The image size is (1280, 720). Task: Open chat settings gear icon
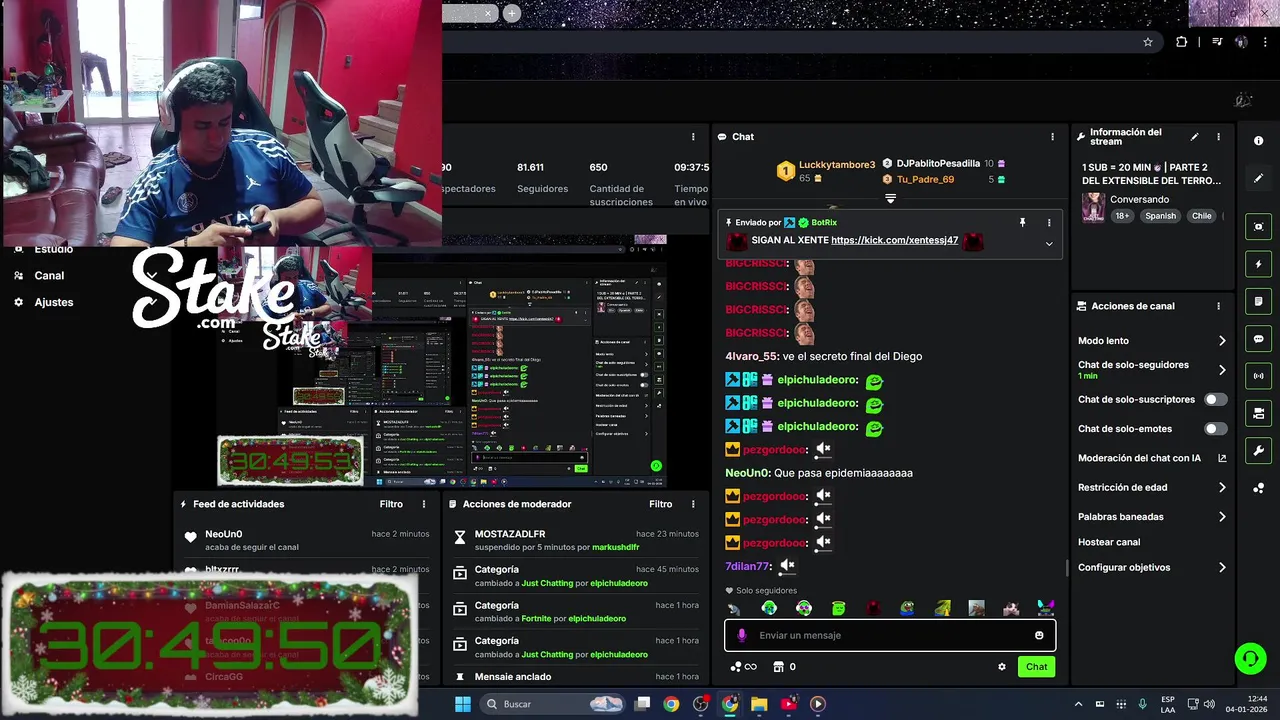tap(1002, 667)
